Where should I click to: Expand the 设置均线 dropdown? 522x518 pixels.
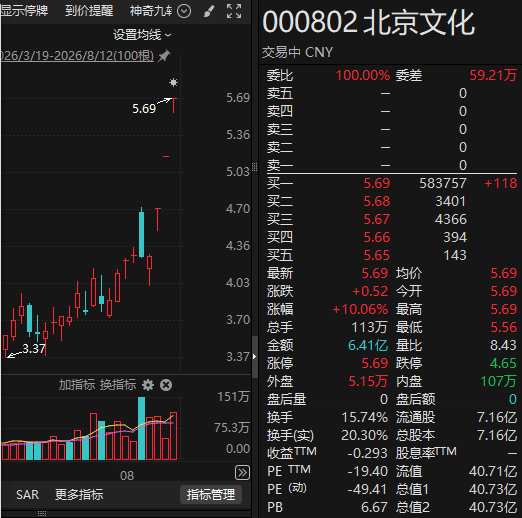click(x=142, y=35)
